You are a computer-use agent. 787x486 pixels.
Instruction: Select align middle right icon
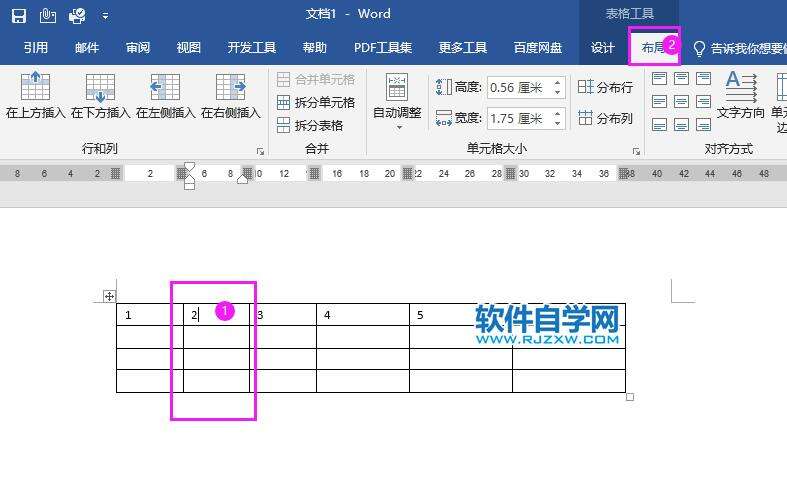click(703, 101)
